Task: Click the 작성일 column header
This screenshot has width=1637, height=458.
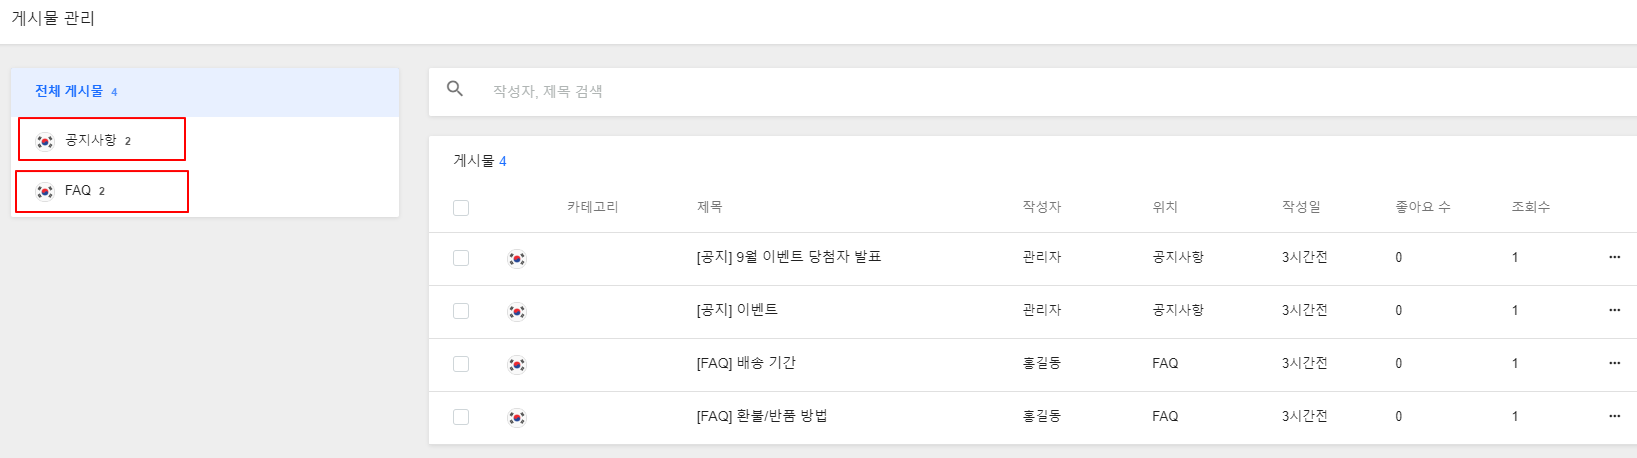Action: coord(1301,207)
